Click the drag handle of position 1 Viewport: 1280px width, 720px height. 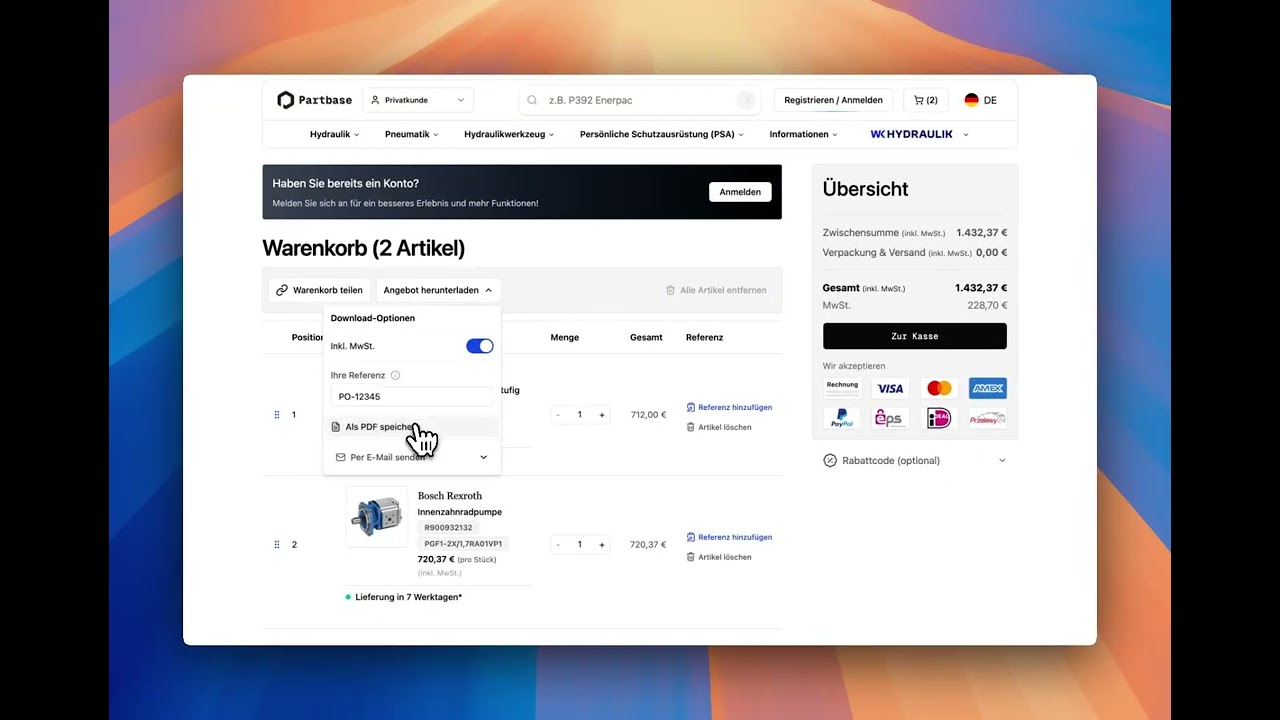pyautogui.click(x=277, y=414)
